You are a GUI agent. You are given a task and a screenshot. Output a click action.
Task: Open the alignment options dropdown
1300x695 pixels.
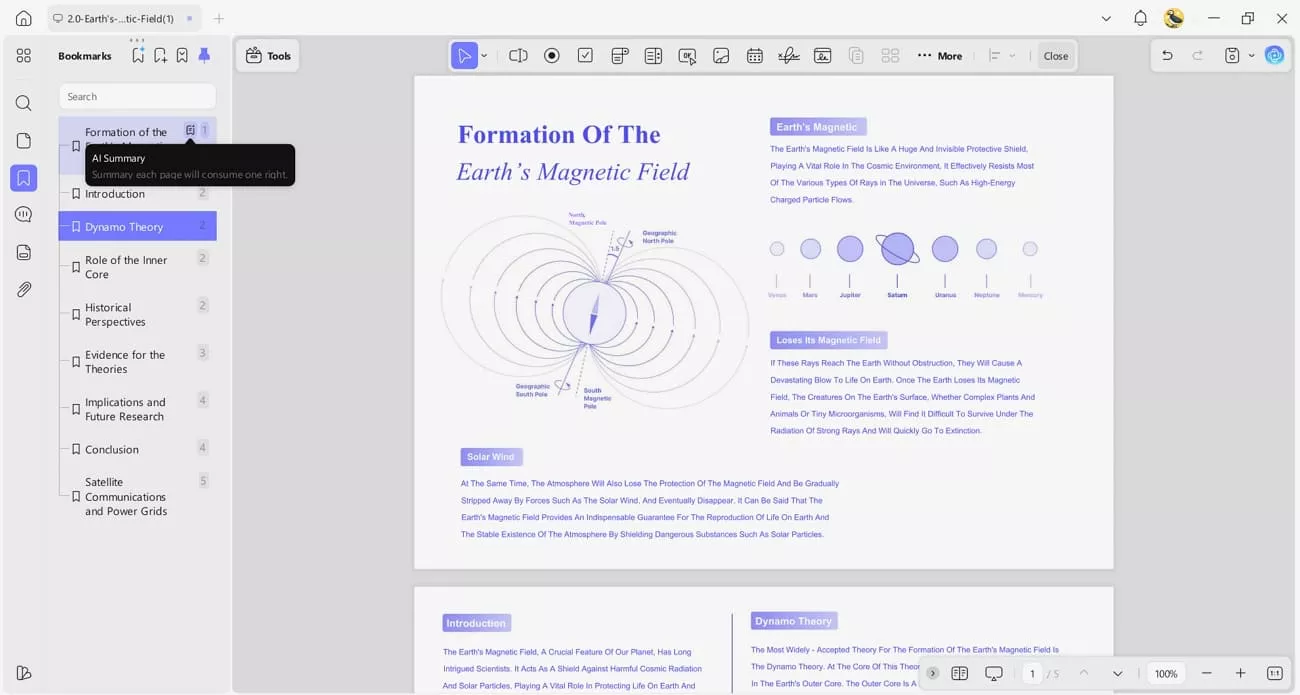(1014, 55)
